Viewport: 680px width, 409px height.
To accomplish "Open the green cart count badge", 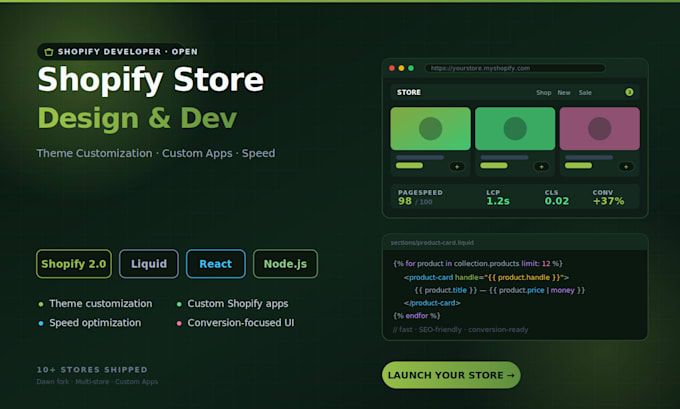I will tap(629, 92).
